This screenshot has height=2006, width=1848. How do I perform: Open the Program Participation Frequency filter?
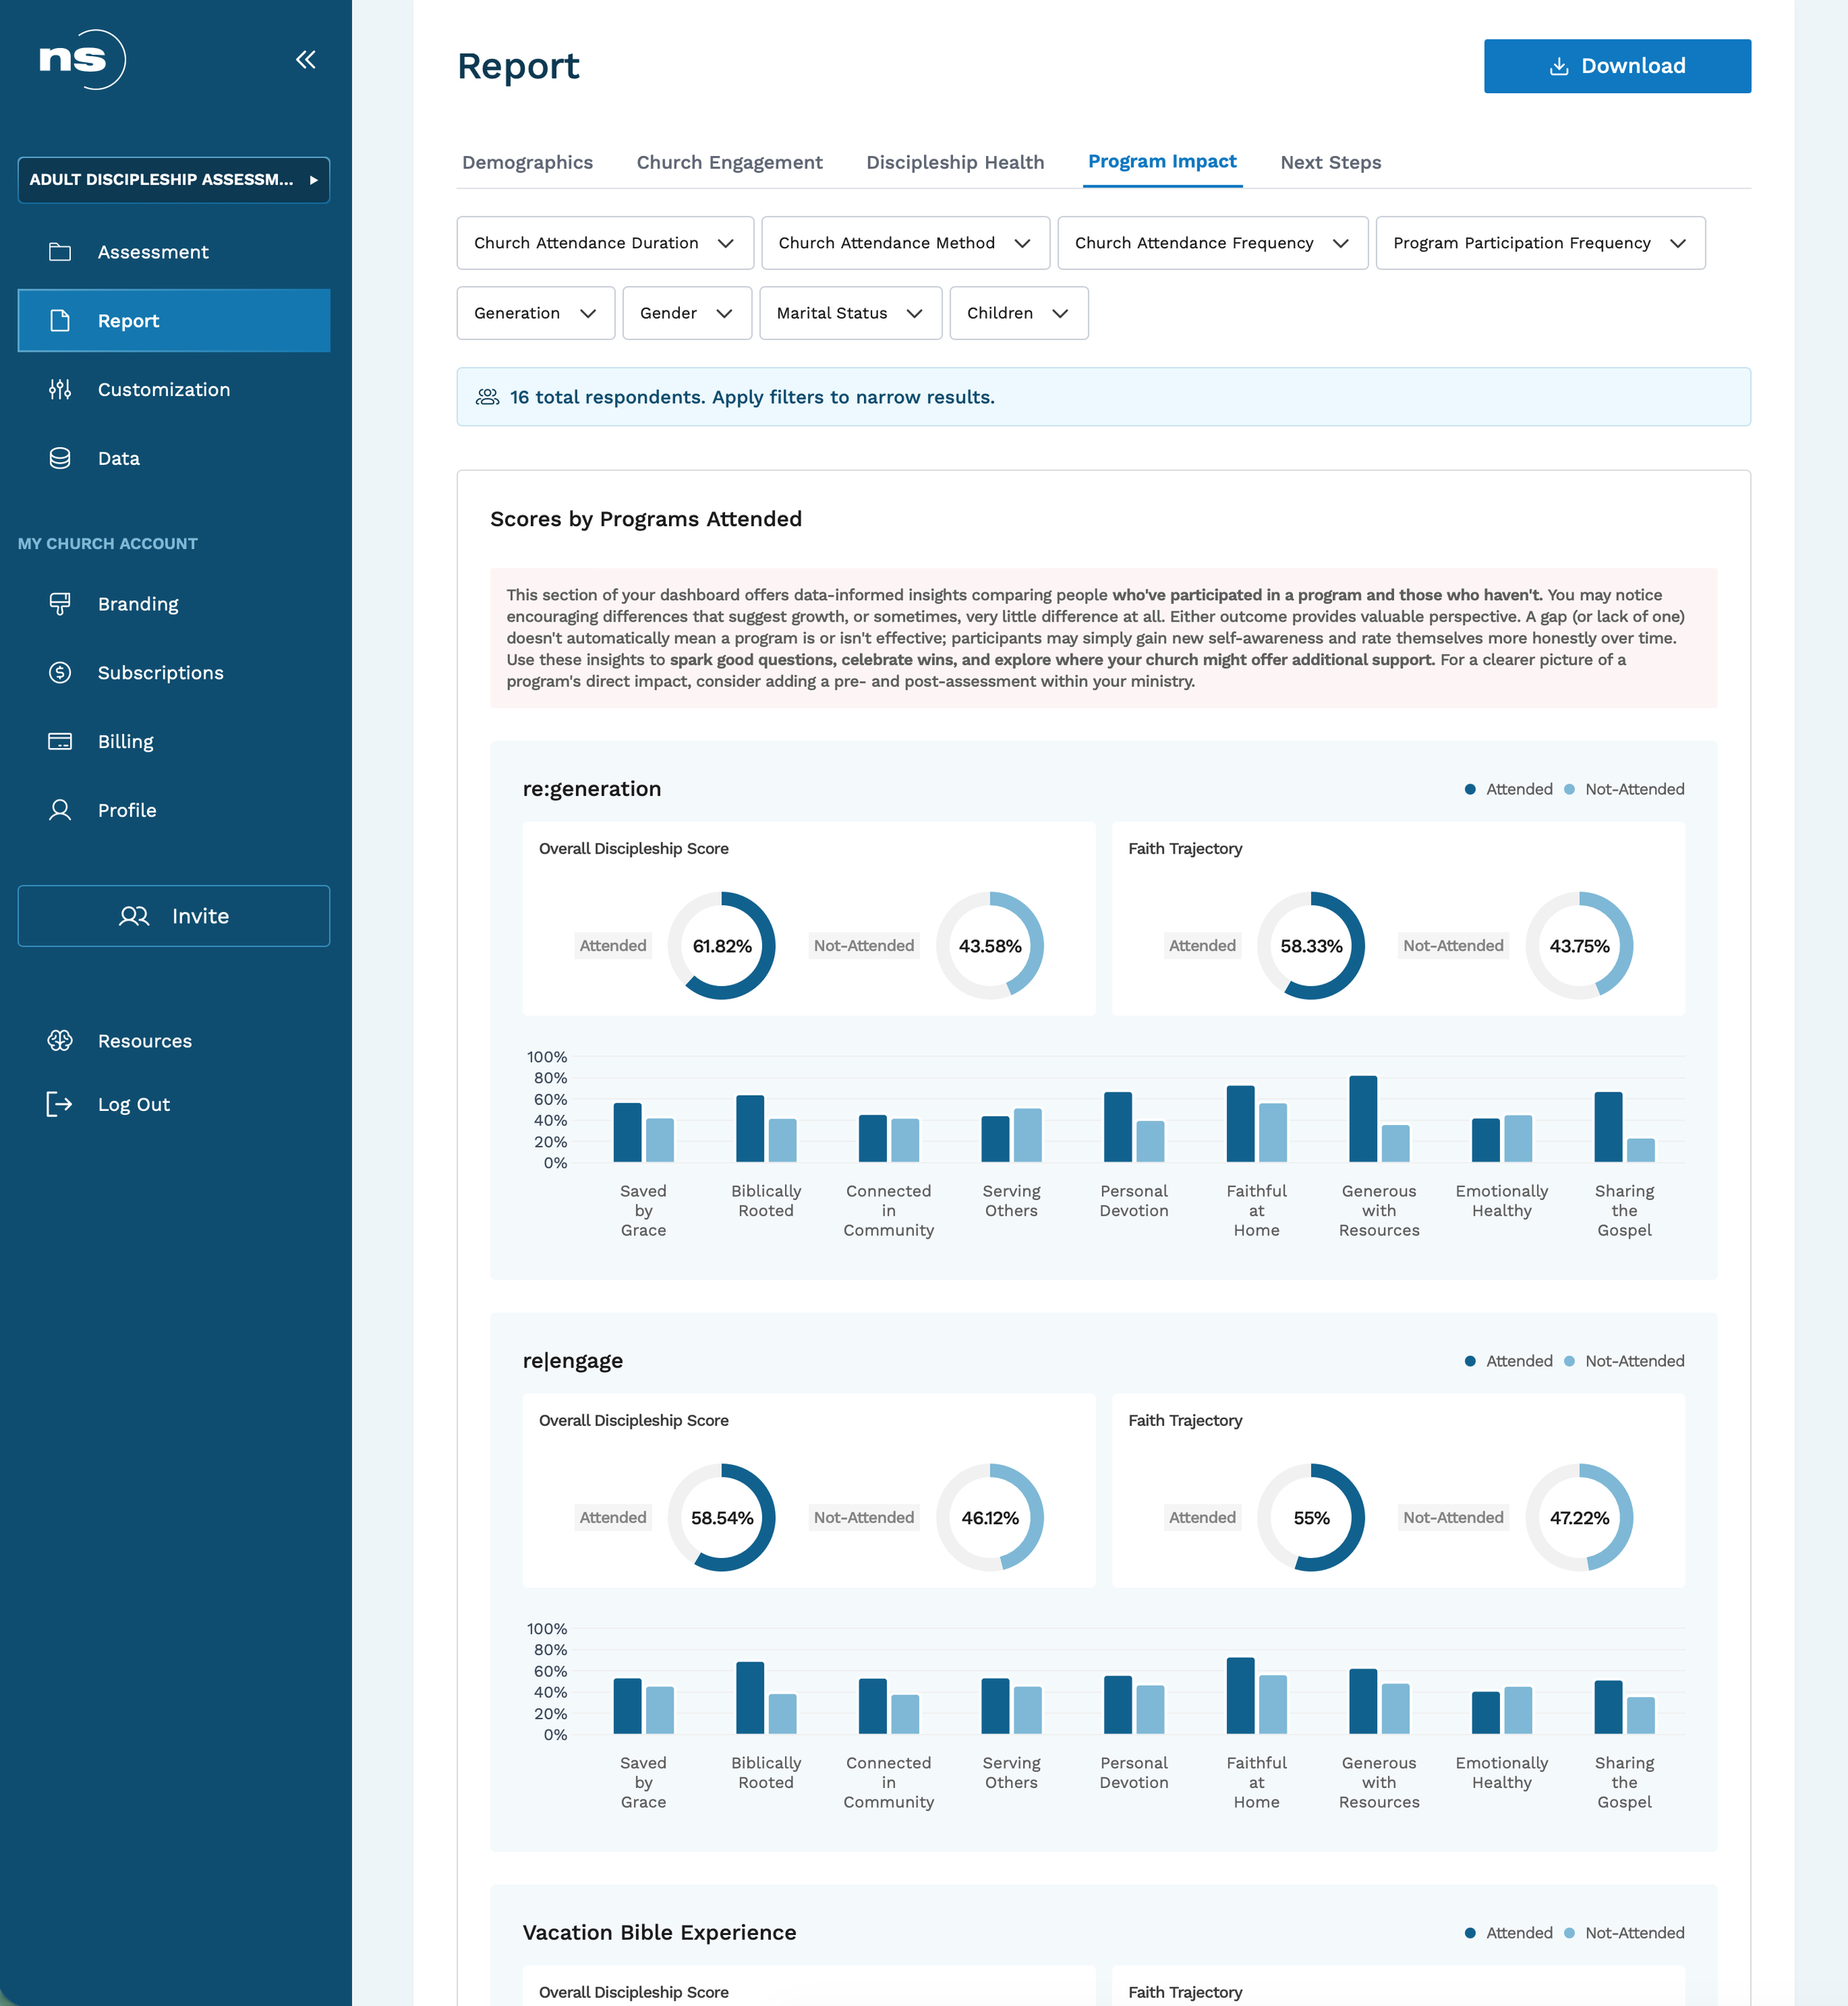tap(1540, 243)
